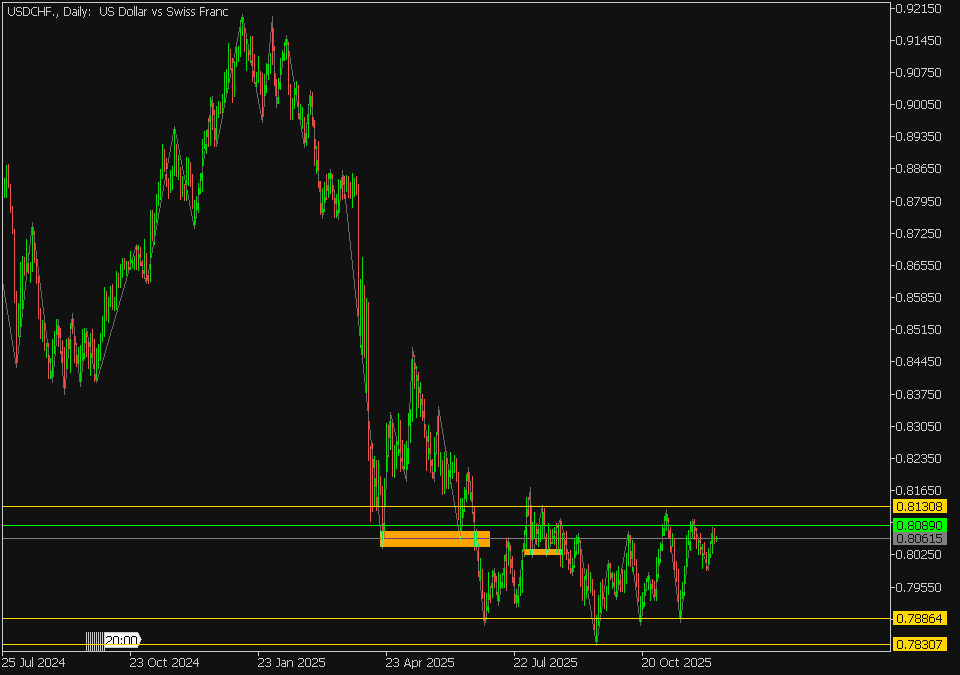Click the 0.83750 price scale value
The image size is (960, 675).
(918, 395)
